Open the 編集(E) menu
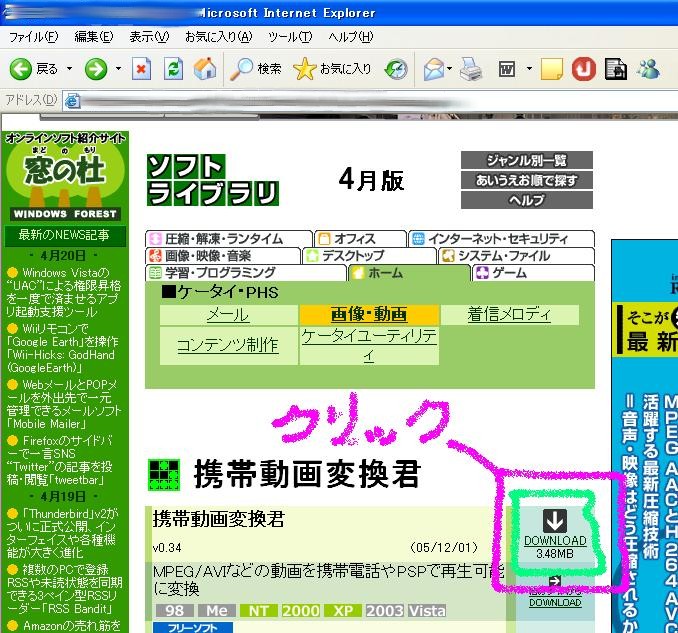Screen dimensions: 678x633 point(93,37)
